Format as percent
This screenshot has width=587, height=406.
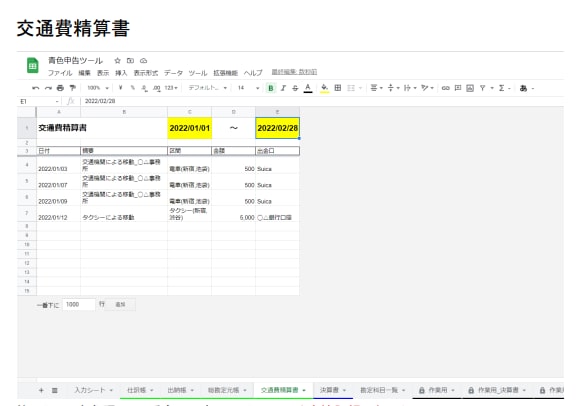[x=133, y=88]
